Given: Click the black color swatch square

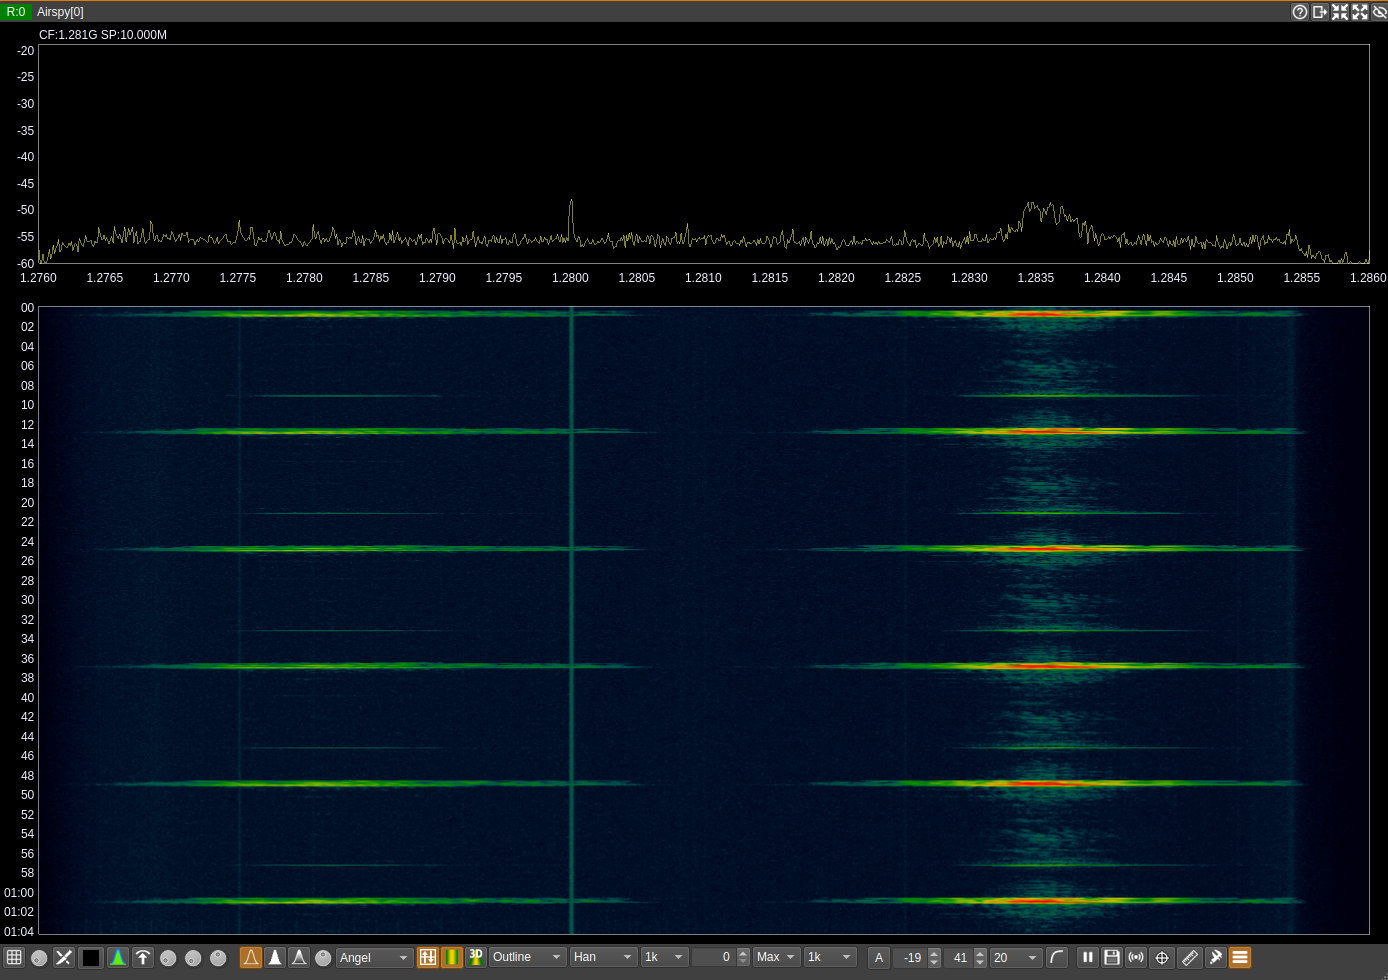Looking at the screenshot, I should [x=91, y=957].
